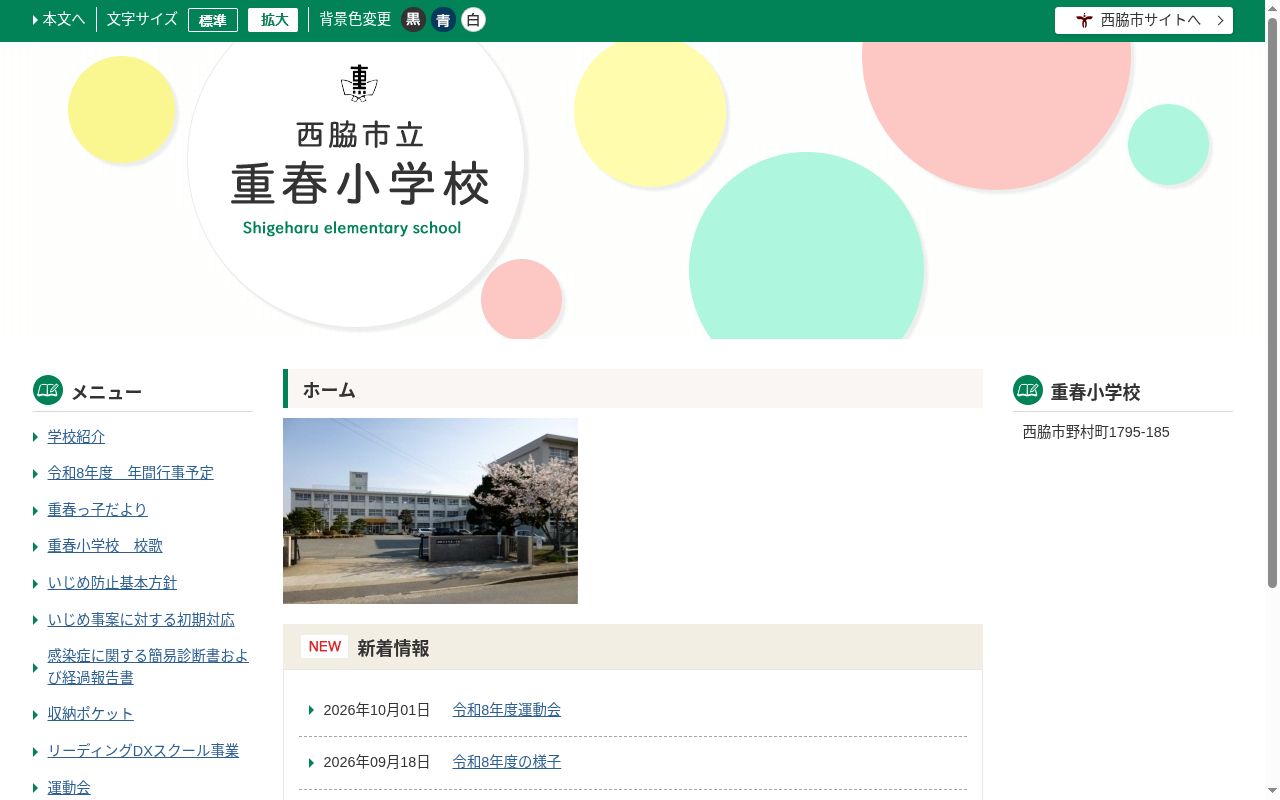
Task: Click the school building photo
Action: [430, 511]
